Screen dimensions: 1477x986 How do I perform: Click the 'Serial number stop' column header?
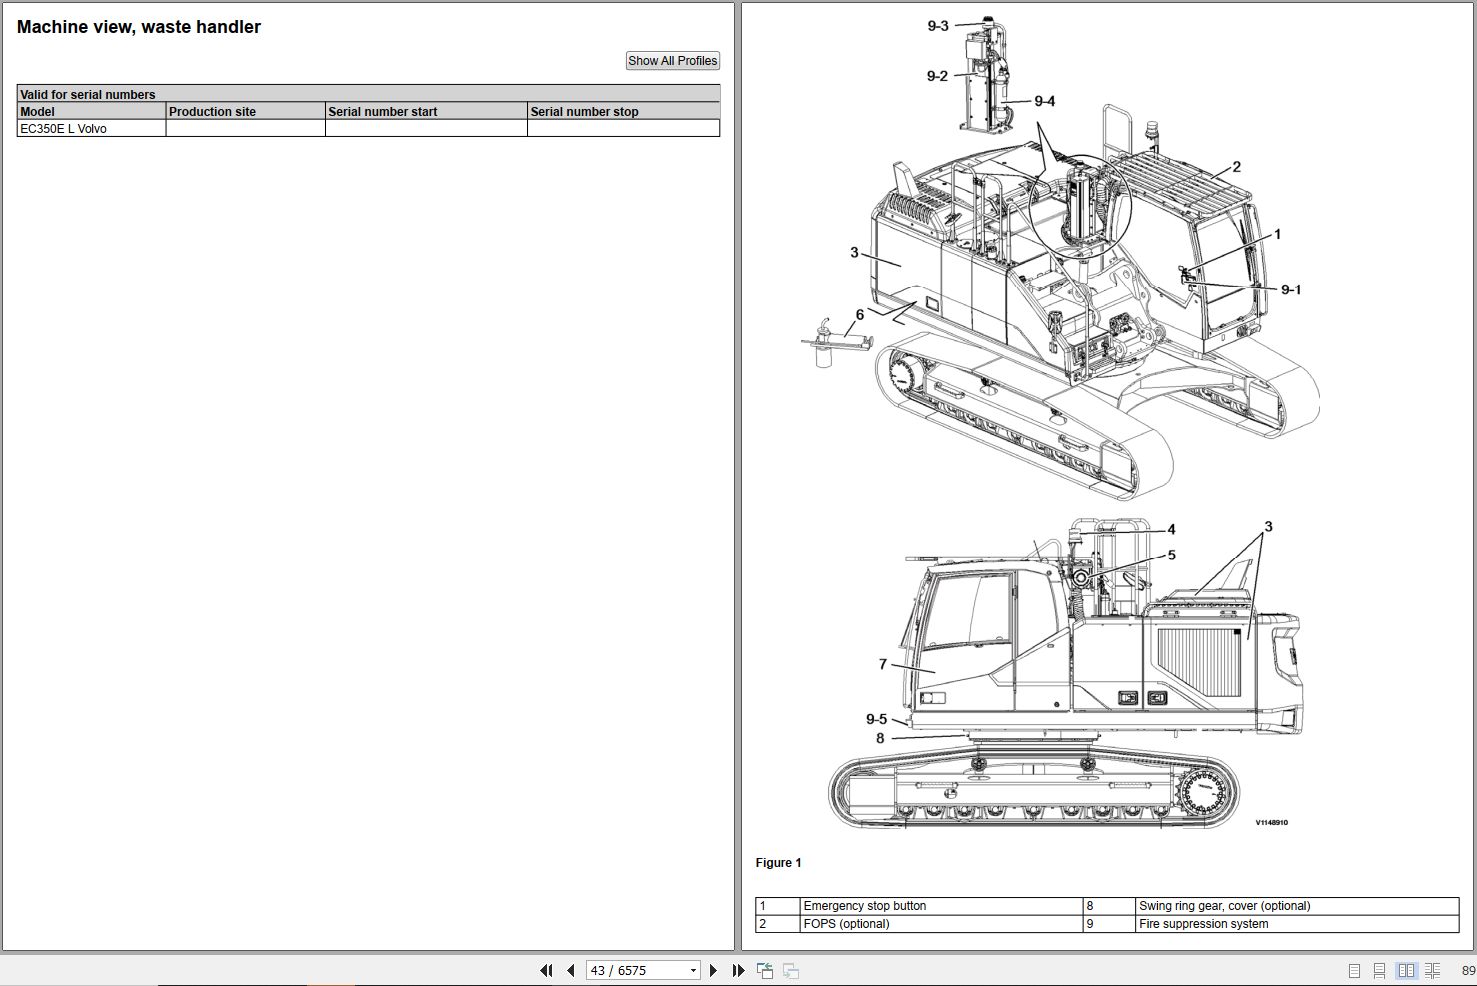coord(623,111)
